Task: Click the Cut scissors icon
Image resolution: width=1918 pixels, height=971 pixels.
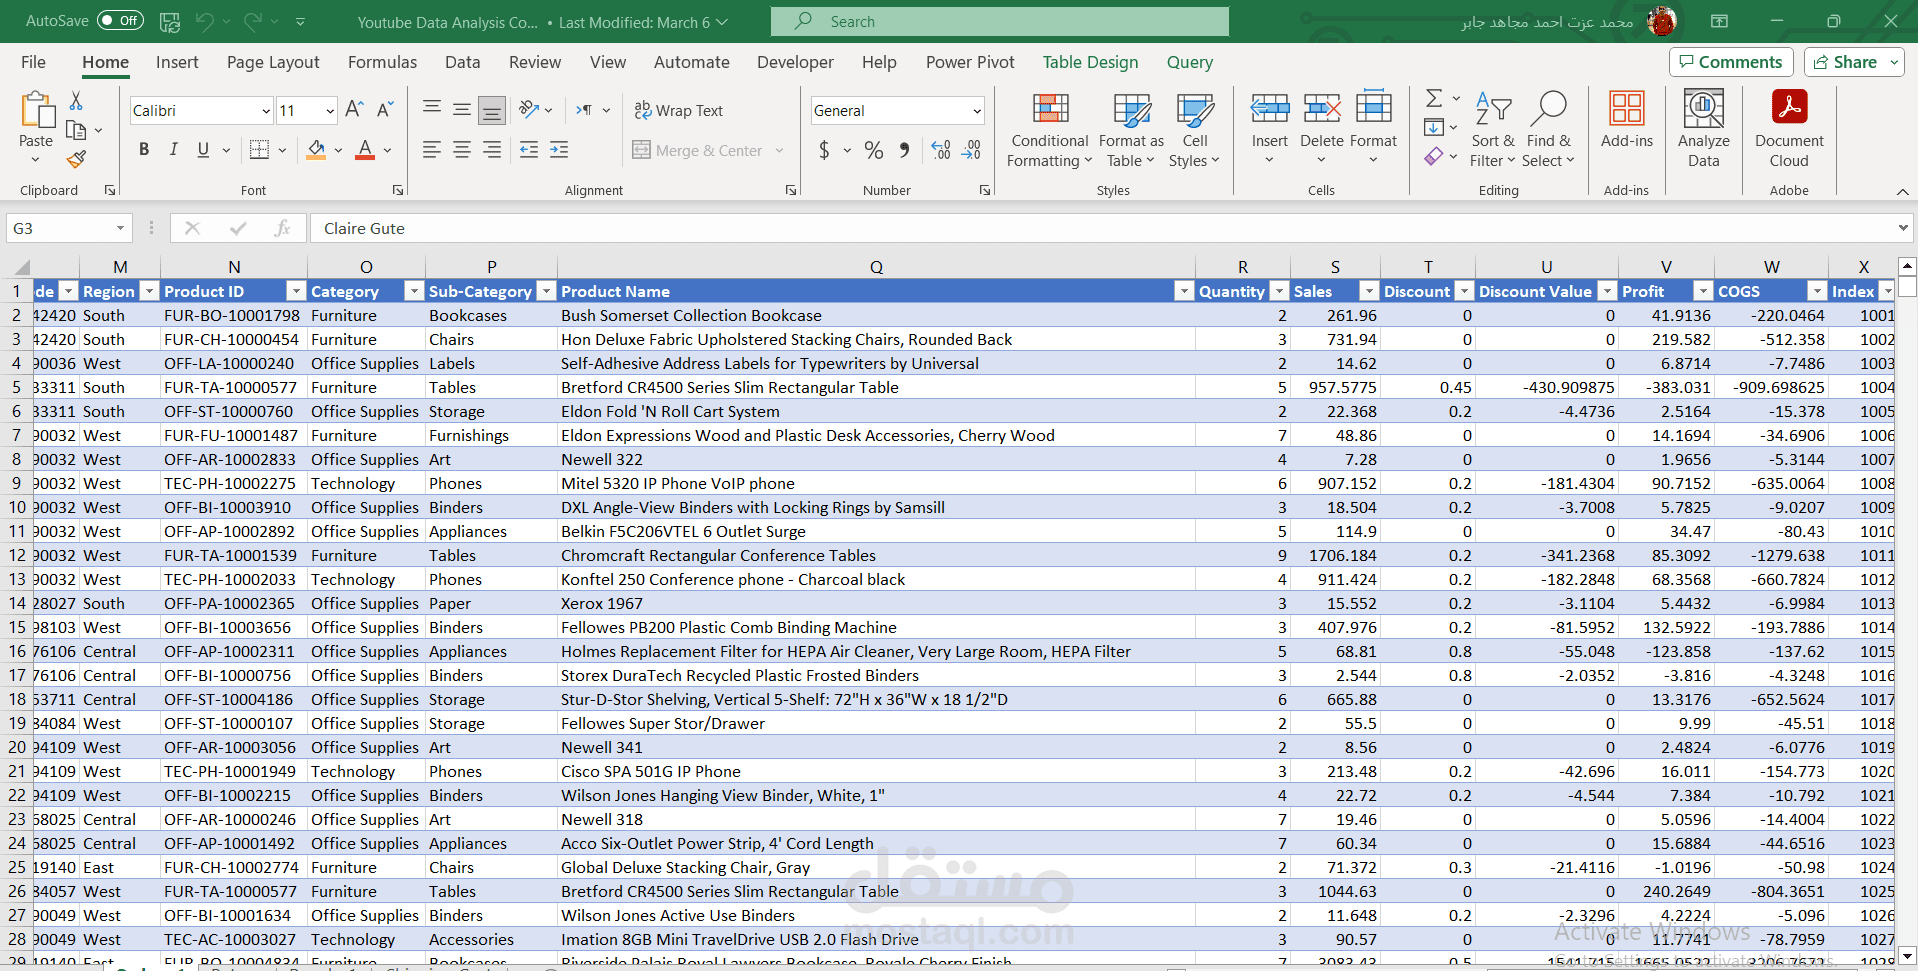Action: pyautogui.click(x=76, y=101)
